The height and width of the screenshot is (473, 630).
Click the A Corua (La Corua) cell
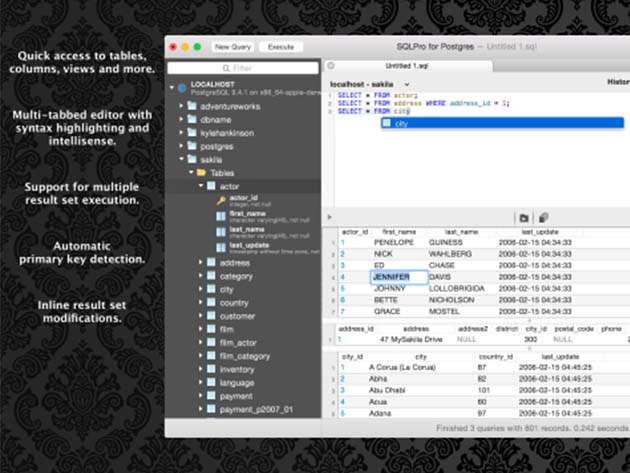coord(402,367)
